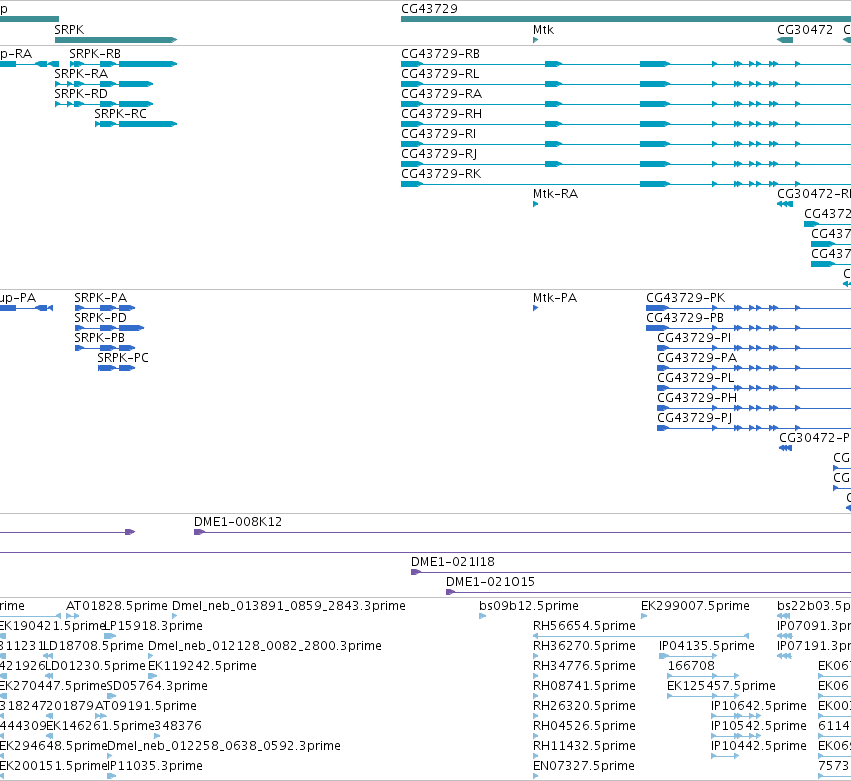This screenshot has width=851, height=781.
Task: Click EST IP10442.5prime
Action: (x=759, y=746)
